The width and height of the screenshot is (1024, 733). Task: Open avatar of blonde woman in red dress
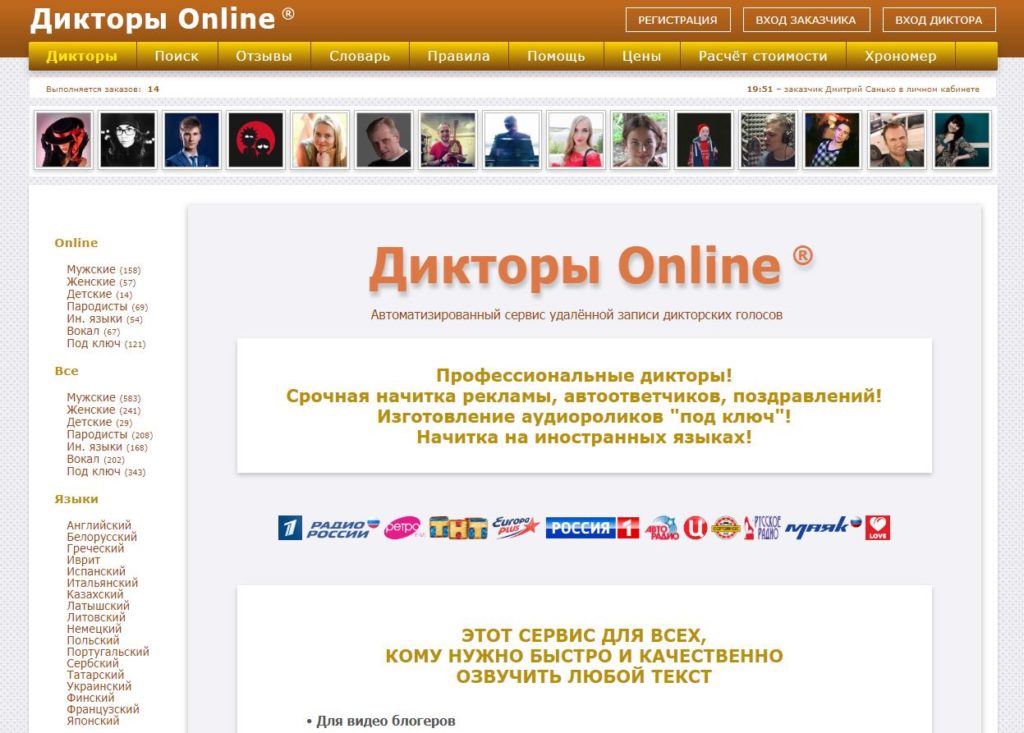576,140
